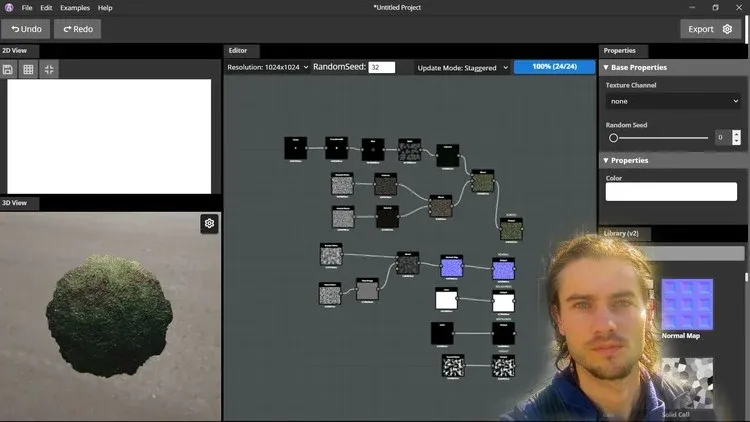Increment Random Seed with the up arrow
Viewport: 750px width, 422px height.
point(737,134)
